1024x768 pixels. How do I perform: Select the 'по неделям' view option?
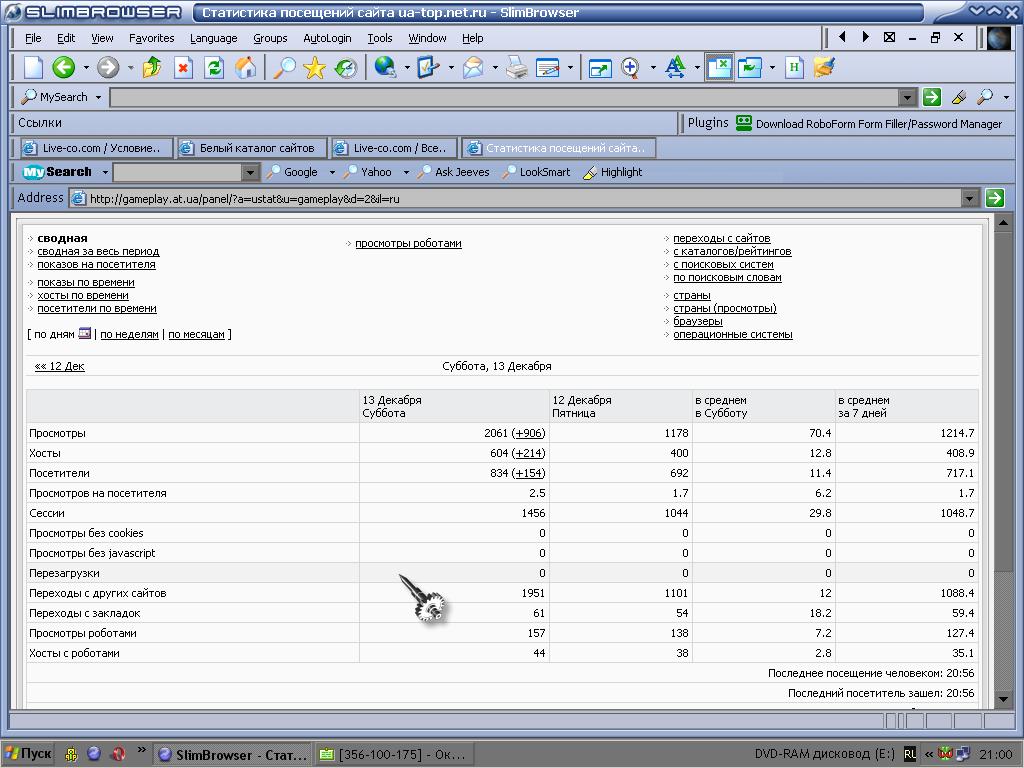tap(129, 334)
